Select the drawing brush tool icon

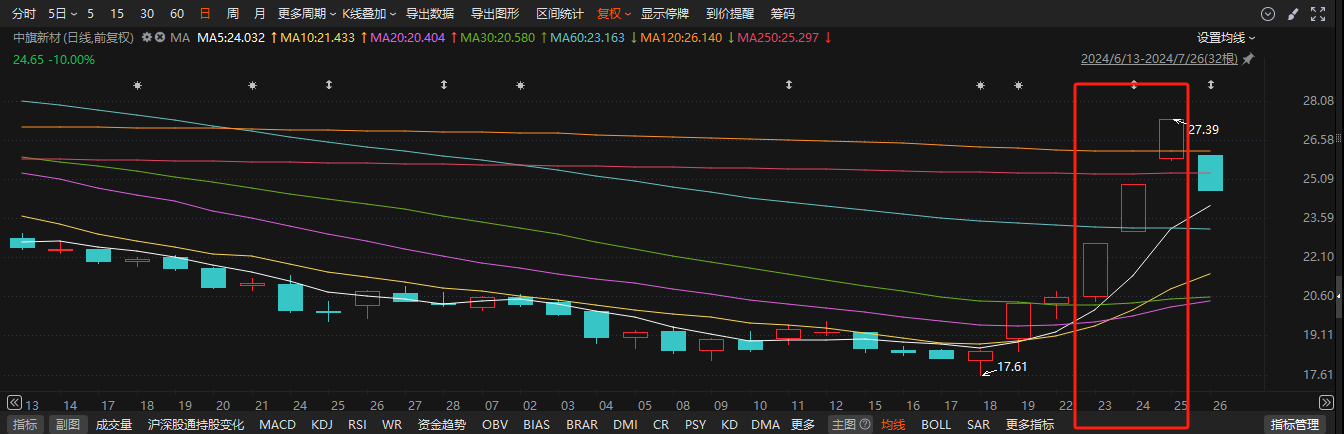point(1295,14)
